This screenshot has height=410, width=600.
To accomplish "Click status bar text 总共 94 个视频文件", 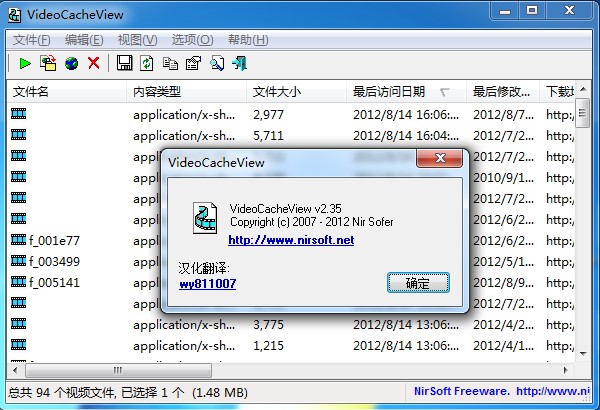I will point(61,392).
